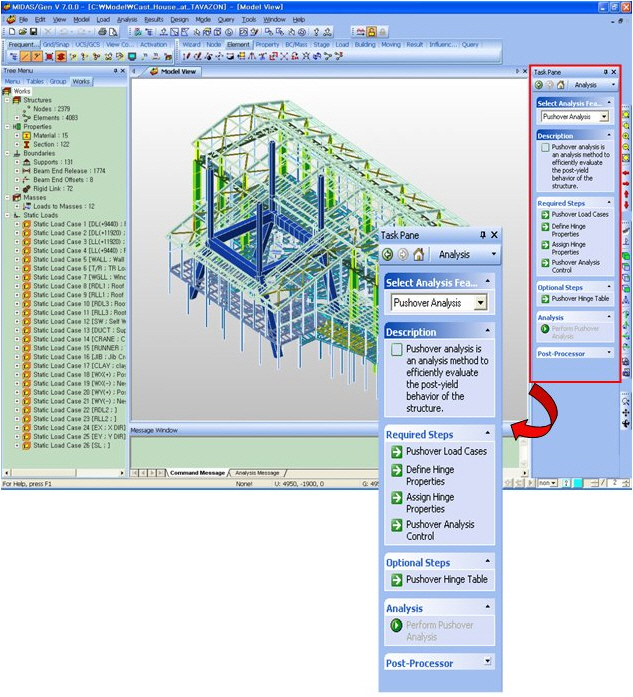Tick the Description checkbox in the enlarged Task Pane
633x697 pixels.
[396, 350]
